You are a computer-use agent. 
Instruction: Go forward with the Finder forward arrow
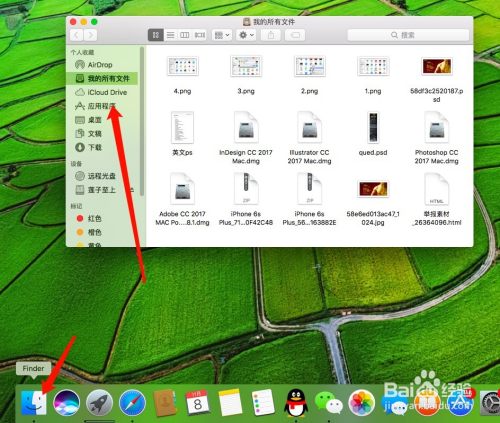pyautogui.click(x=90, y=35)
